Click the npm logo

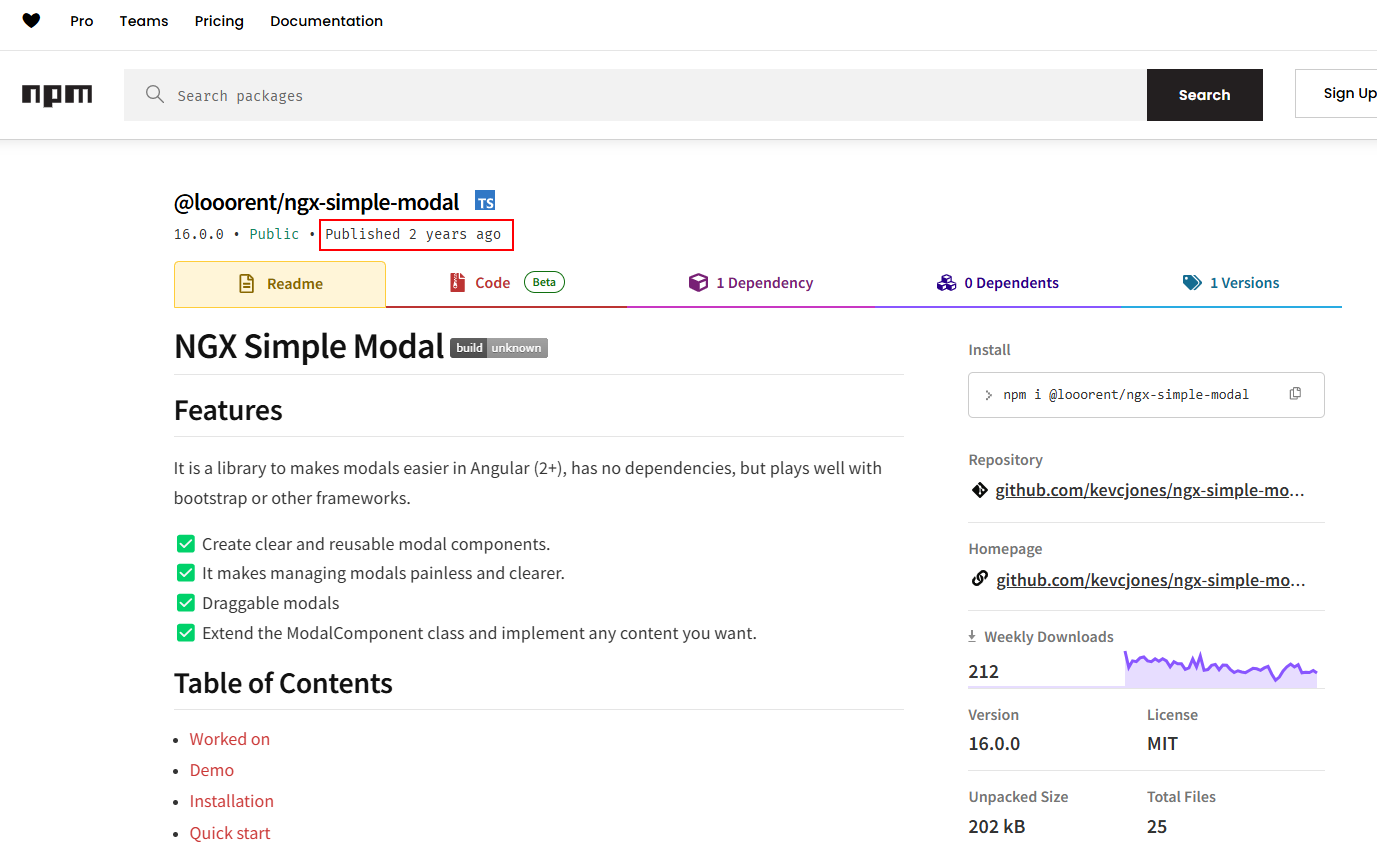(57, 95)
